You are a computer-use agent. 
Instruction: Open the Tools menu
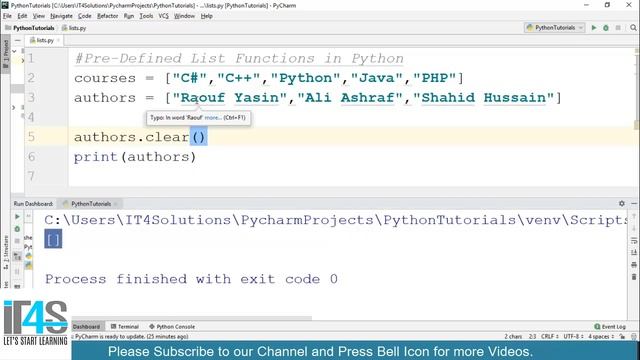click(x=146, y=16)
